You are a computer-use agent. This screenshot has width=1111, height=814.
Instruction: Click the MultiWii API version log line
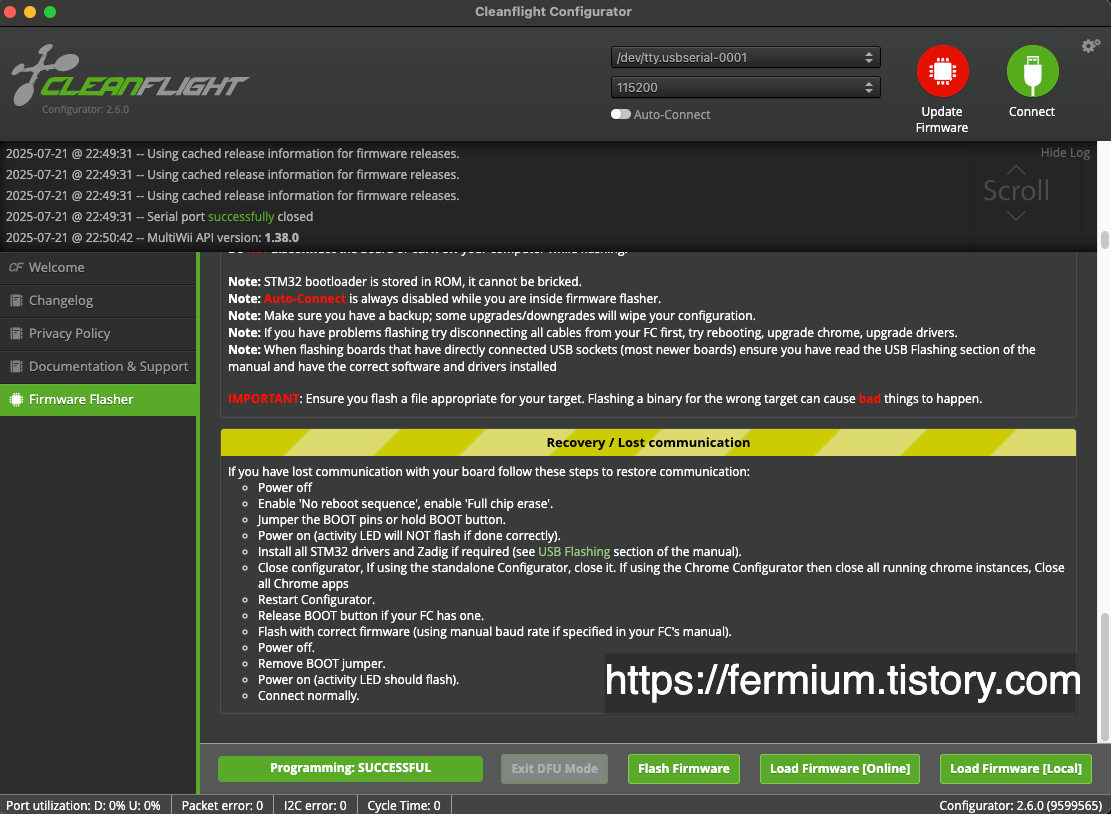[x=152, y=237]
